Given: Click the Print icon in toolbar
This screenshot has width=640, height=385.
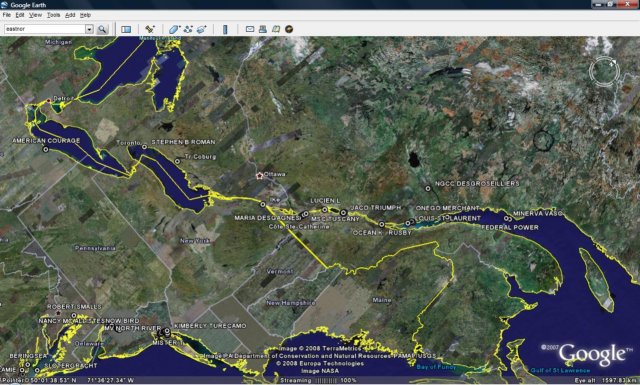Looking at the screenshot, I should click(x=263, y=29).
